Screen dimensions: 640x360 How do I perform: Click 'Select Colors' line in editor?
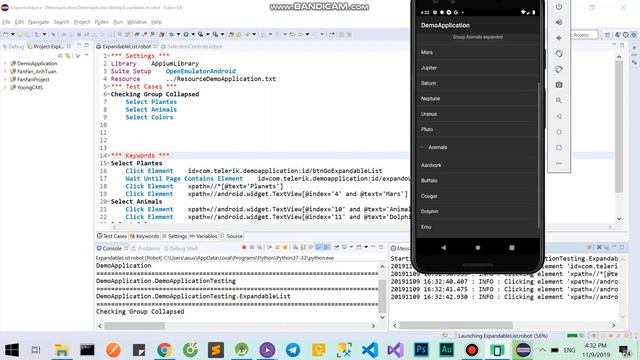coord(149,117)
